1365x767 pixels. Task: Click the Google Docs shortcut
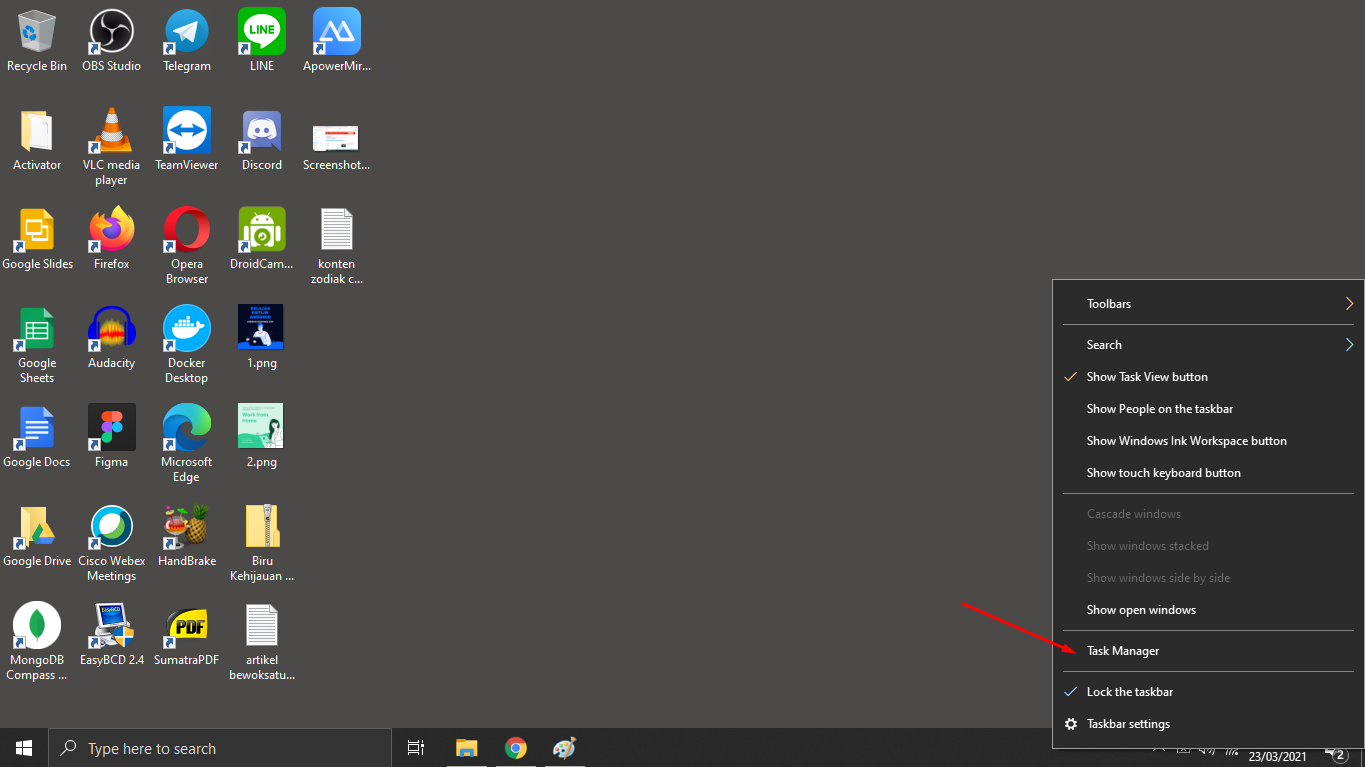click(x=37, y=436)
